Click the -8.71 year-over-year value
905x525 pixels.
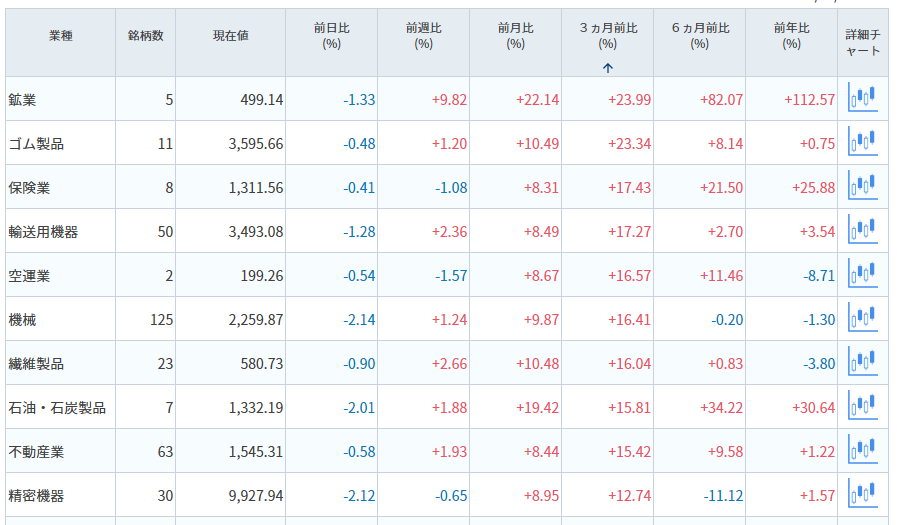point(819,276)
